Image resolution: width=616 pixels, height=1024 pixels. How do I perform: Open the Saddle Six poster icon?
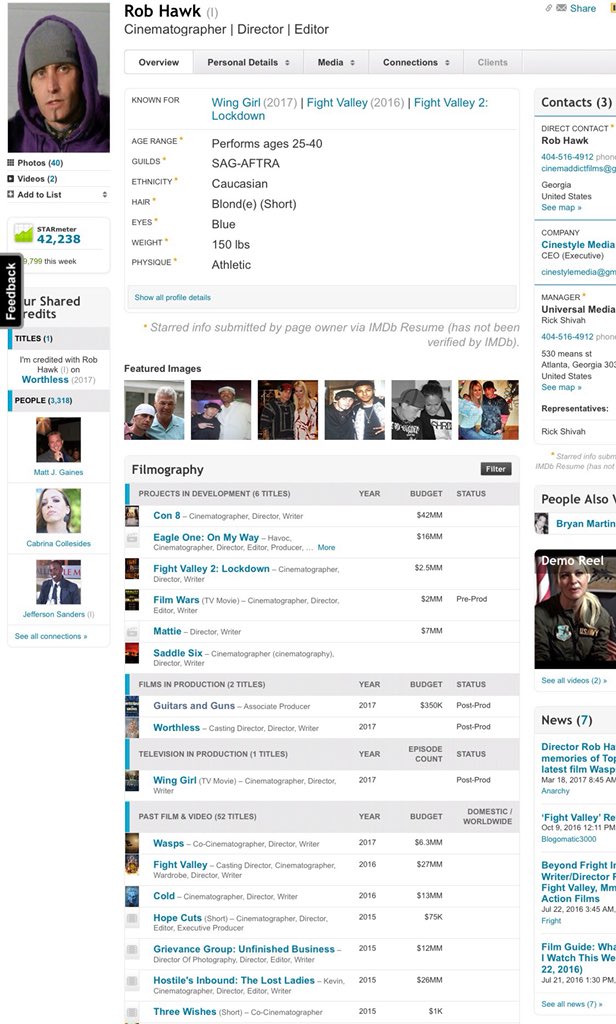click(132, 653)
